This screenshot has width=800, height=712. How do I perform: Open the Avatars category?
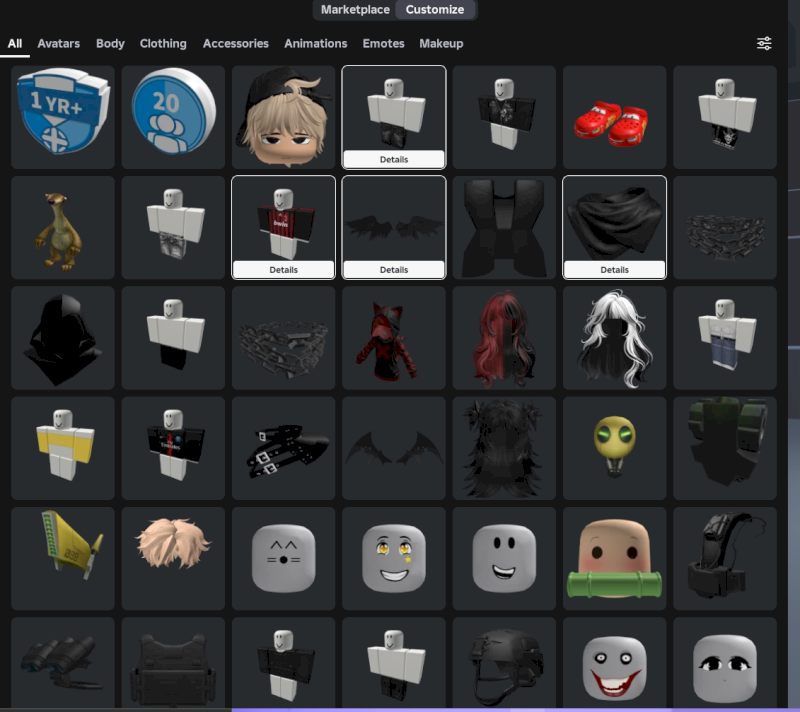[59, 44]
